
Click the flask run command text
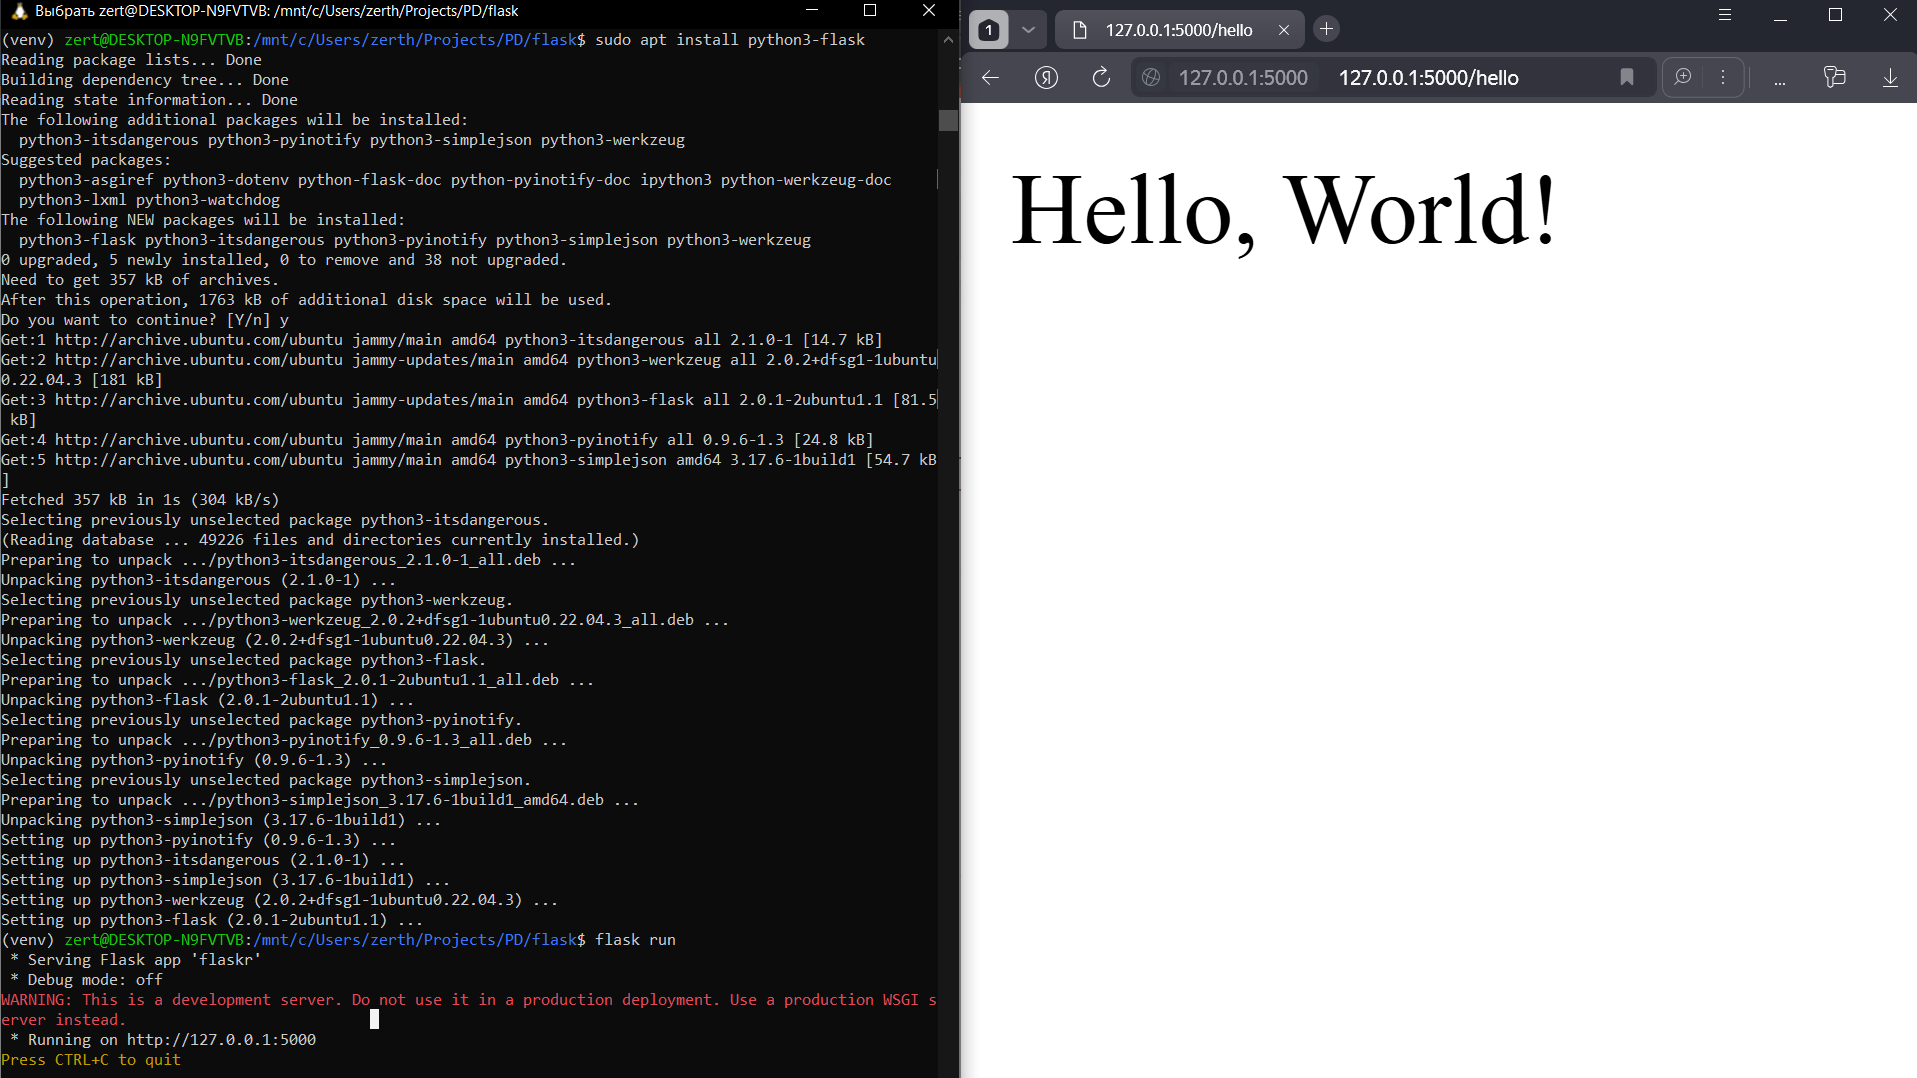pos(635,940)
